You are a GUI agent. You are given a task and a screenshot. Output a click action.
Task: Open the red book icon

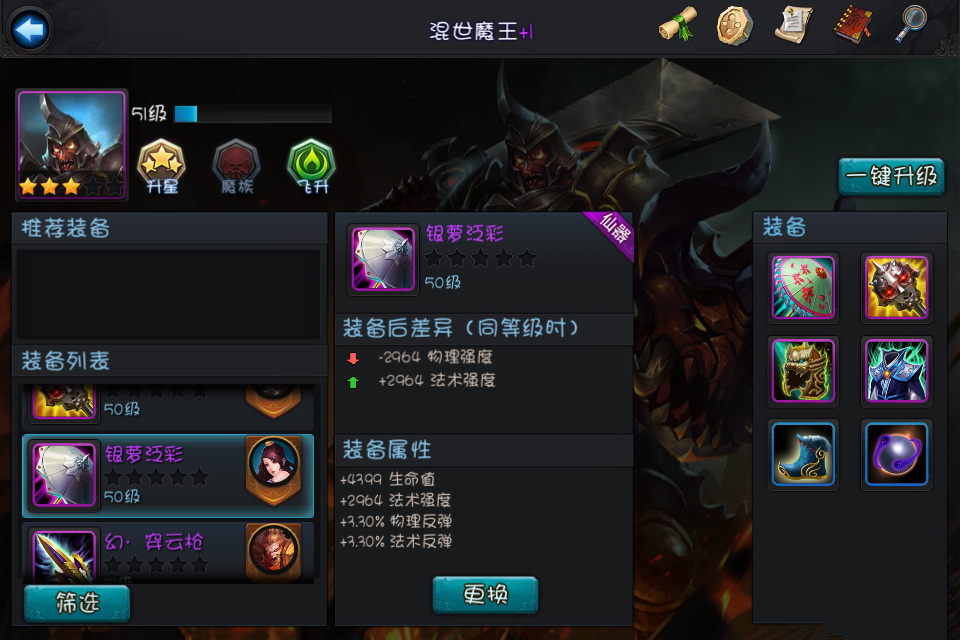tap(852, 25)
